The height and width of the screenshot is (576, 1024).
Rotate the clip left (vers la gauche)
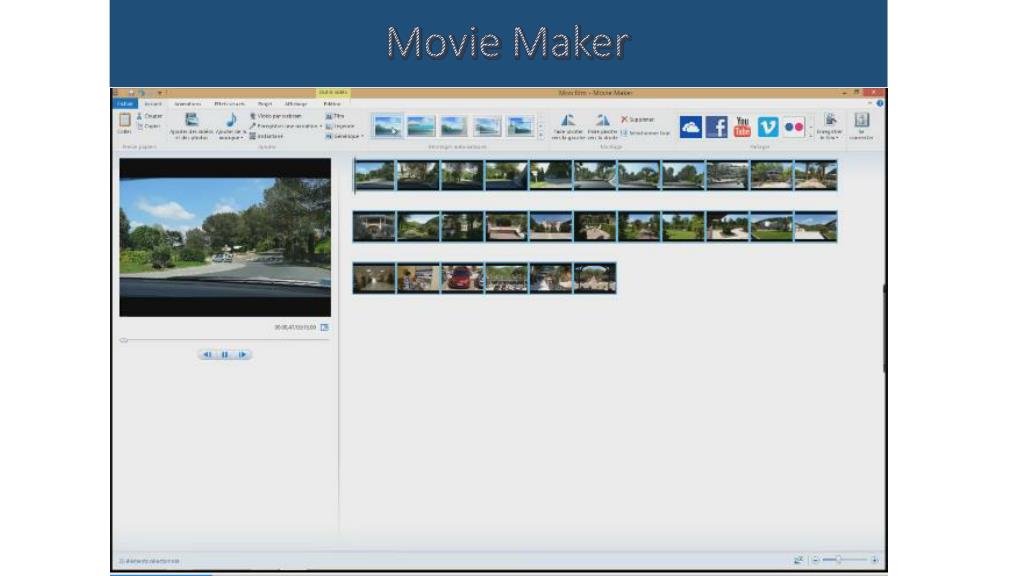[x=568, y=126]
